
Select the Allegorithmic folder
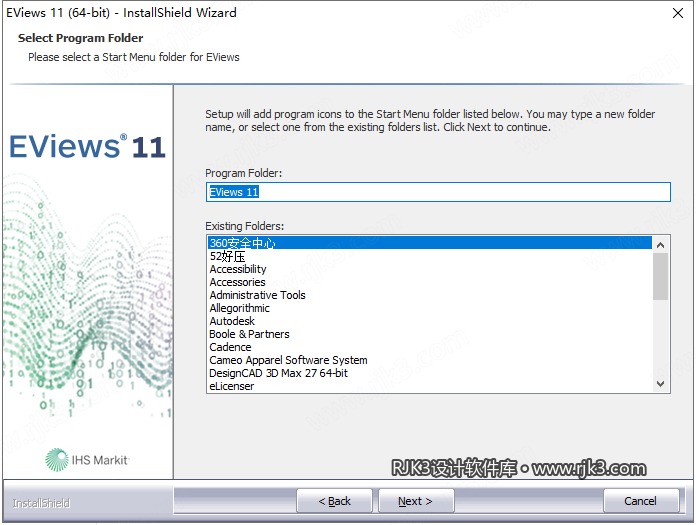click(430, 308)
